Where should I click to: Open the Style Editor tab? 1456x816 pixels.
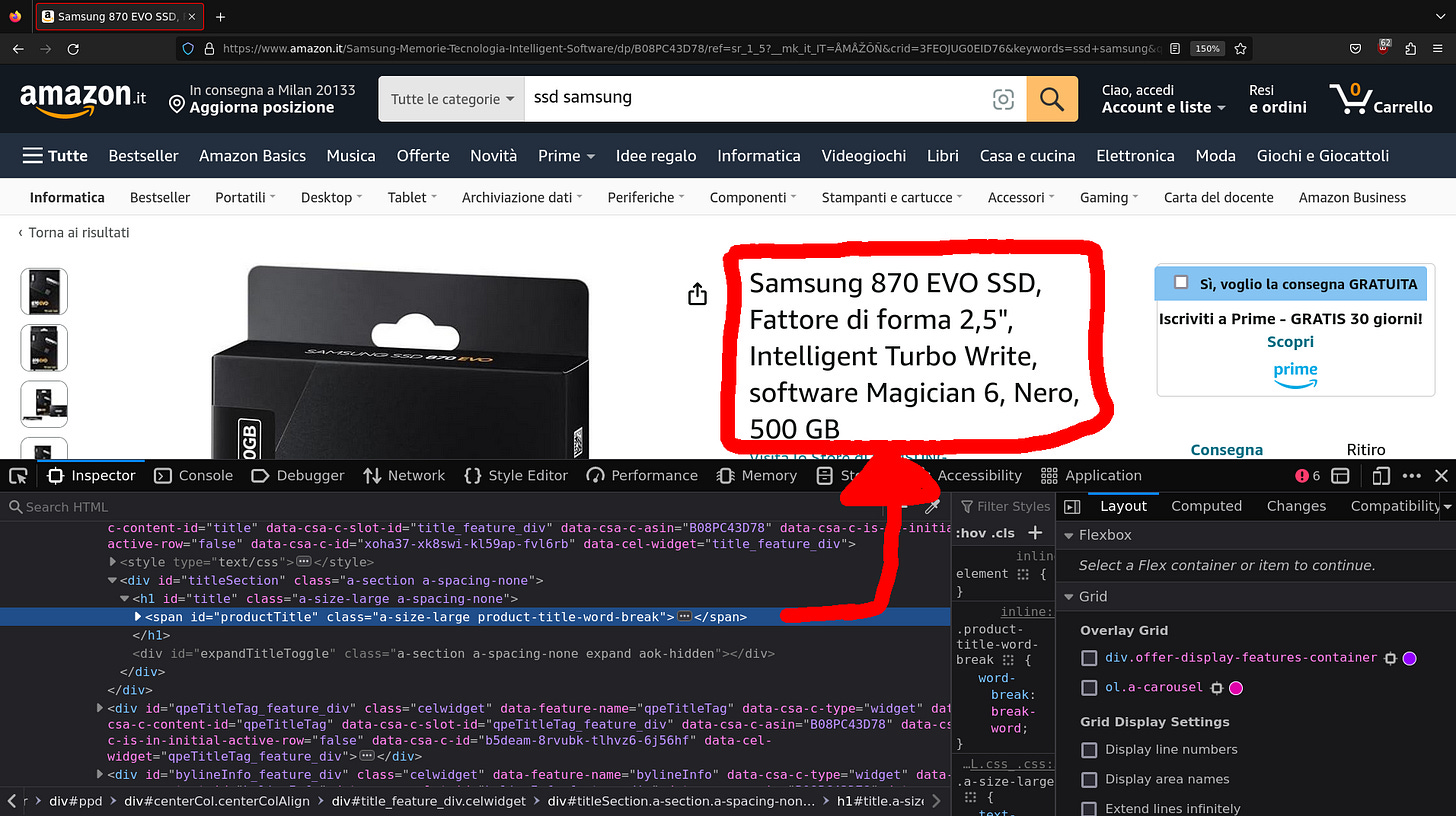coord(516,476)
